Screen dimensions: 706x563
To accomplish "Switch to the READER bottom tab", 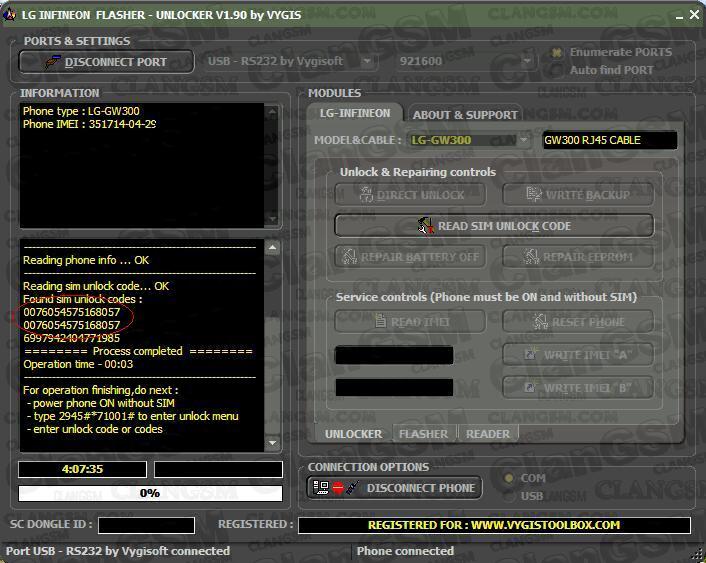I will [488, 434].
